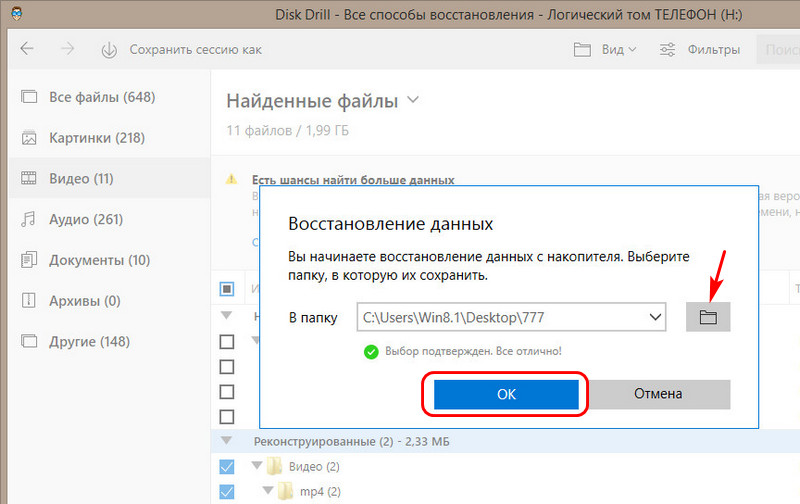Image resolution: width=800 pixels, height=504 pixels.
Task: Click 'Выбор подтвержден. Все отлично!' message
Action: [x=473, y=351]
